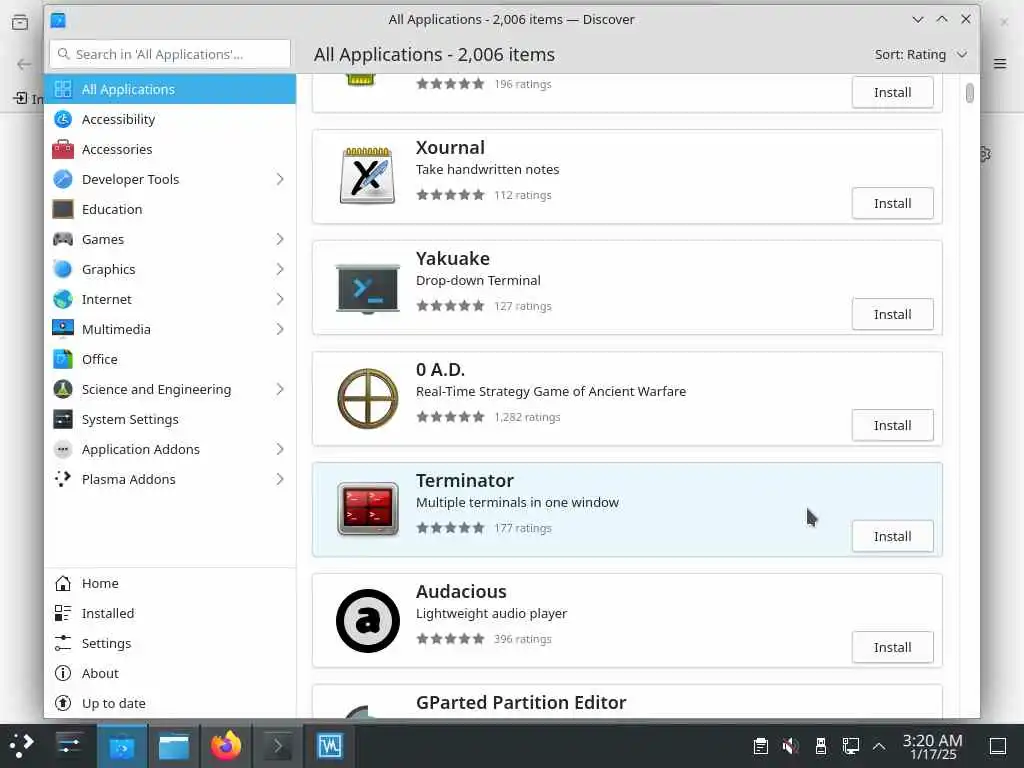1024x768 pixels.
Task: Click the Settings sliders icon
Action: 63,643
